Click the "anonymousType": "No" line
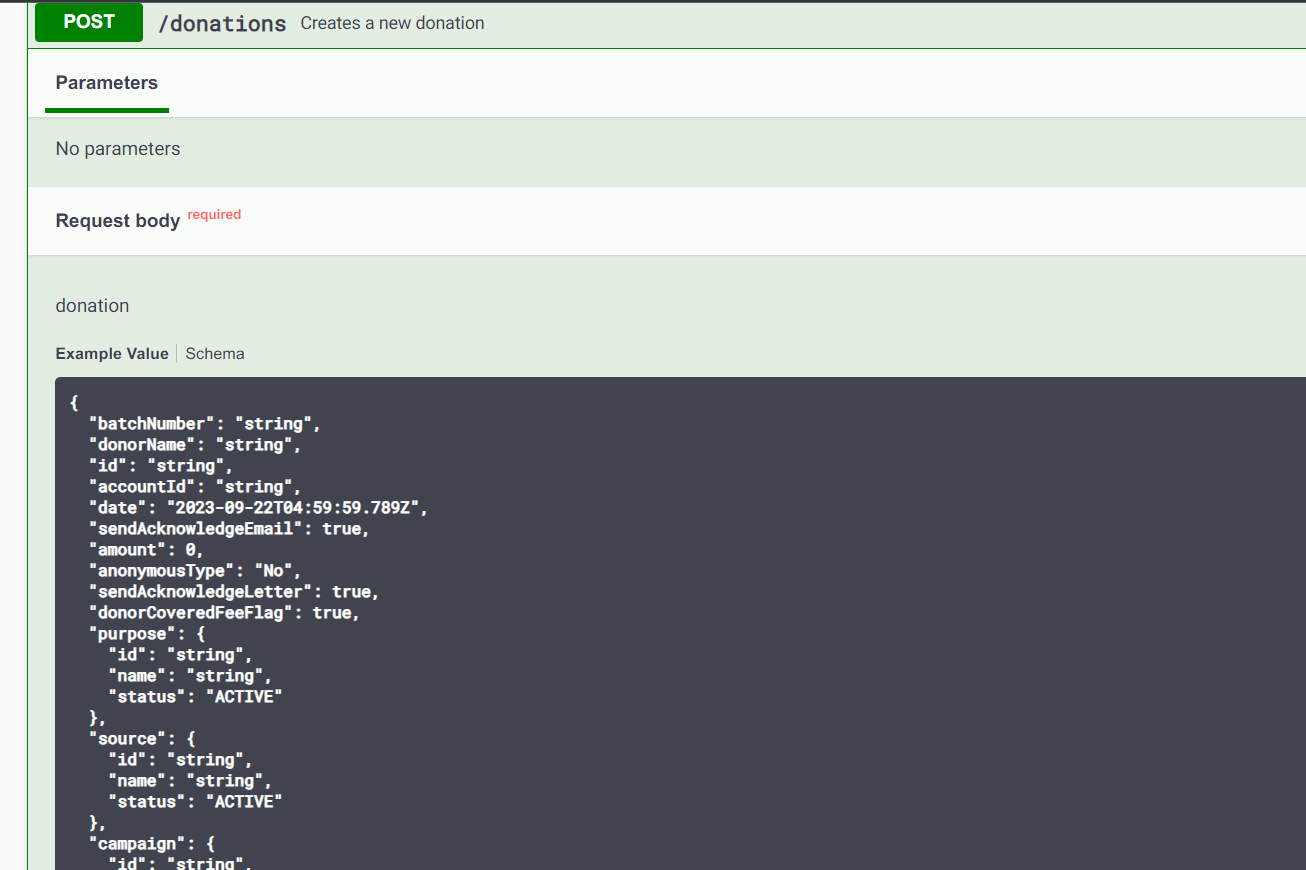1306x870 pixels. (x=195, y=571)
